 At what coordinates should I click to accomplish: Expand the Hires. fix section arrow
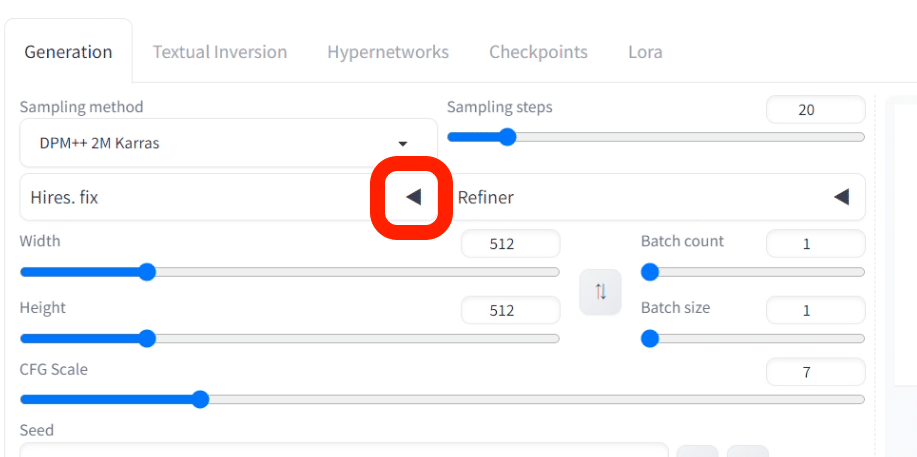pyautogui.click(x=413, y=197)
